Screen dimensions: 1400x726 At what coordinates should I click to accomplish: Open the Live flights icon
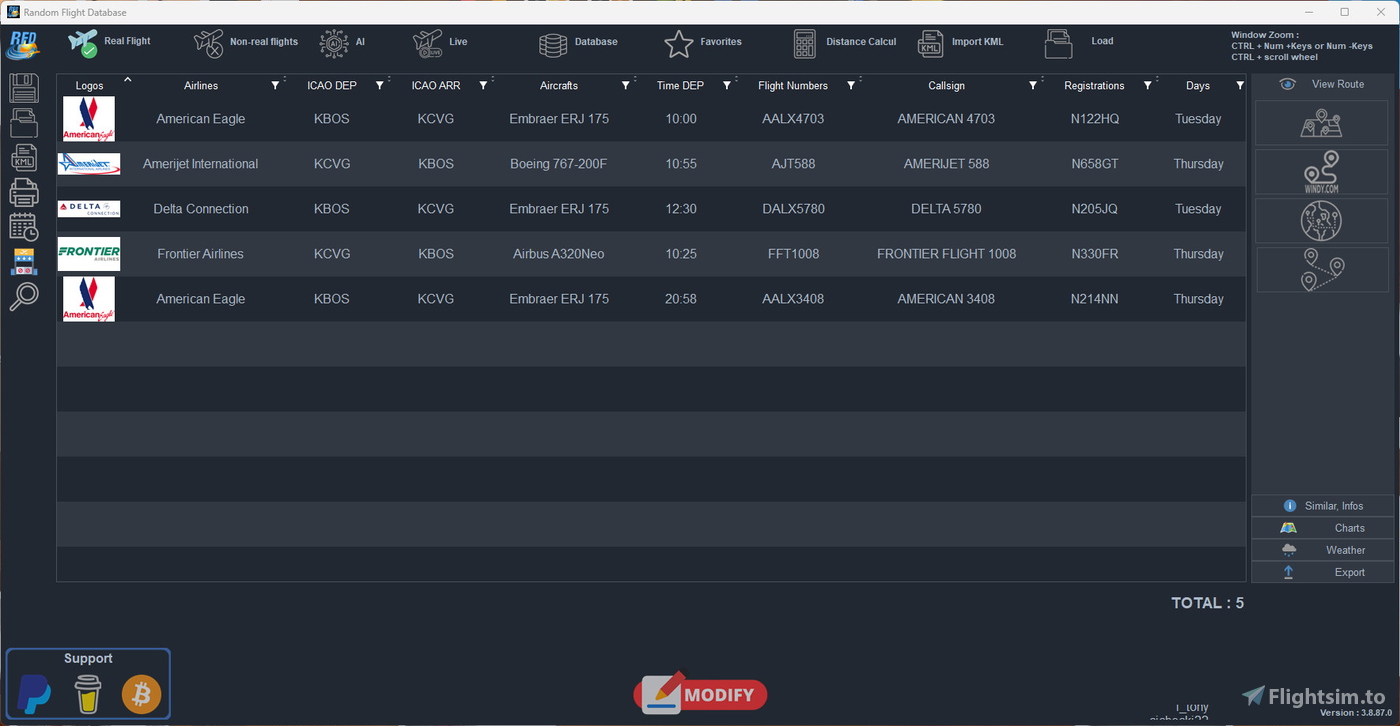(x=430, y=43)
